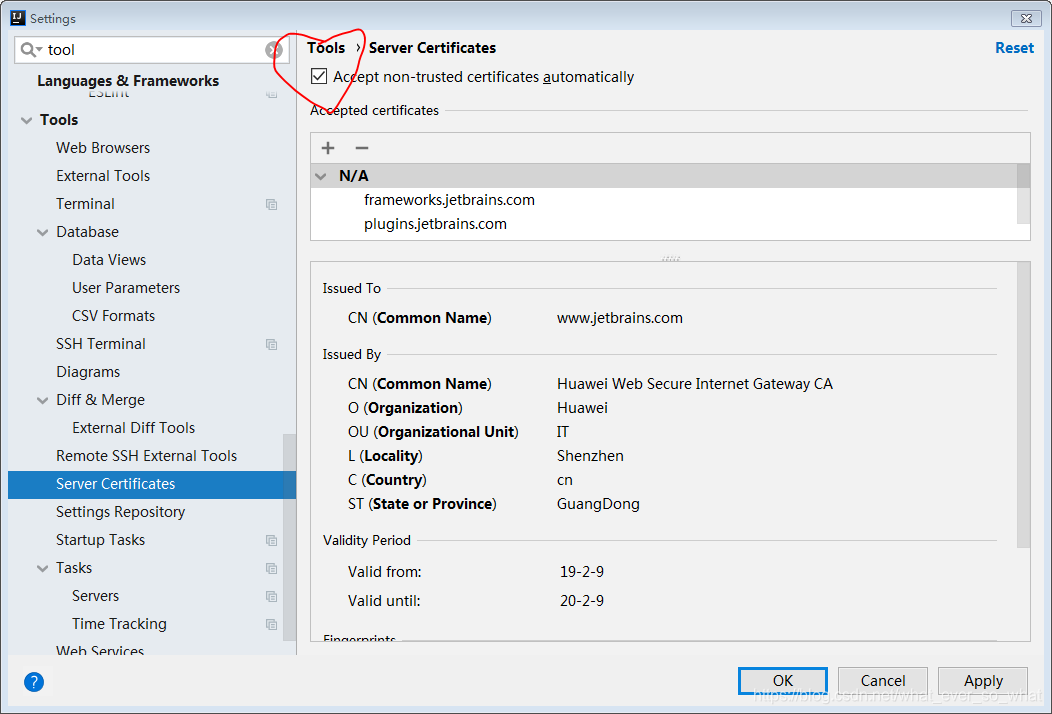Open Diagrams settings page
Image resolution: width=1052 pixels, height=714 pixels.
click(88, 372)
